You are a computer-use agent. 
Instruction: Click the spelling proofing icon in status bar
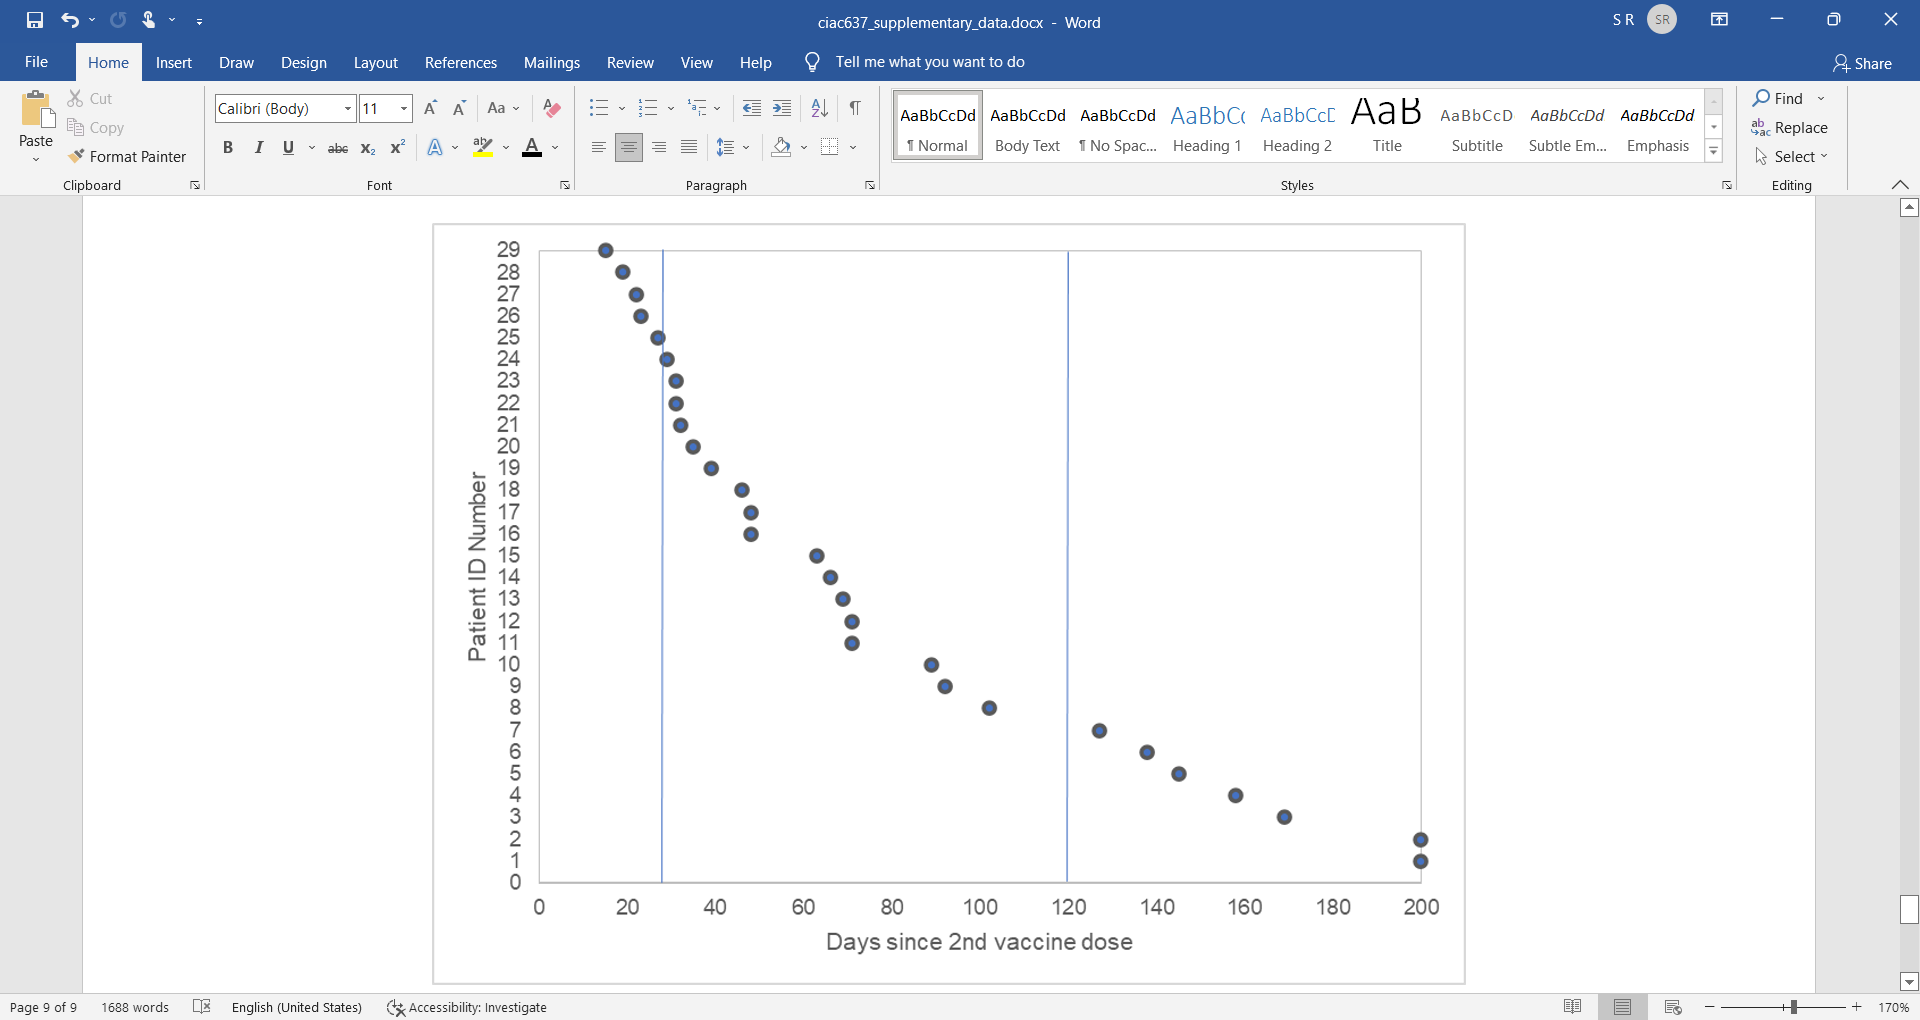pyautogui.click(x=202, y=1007)
